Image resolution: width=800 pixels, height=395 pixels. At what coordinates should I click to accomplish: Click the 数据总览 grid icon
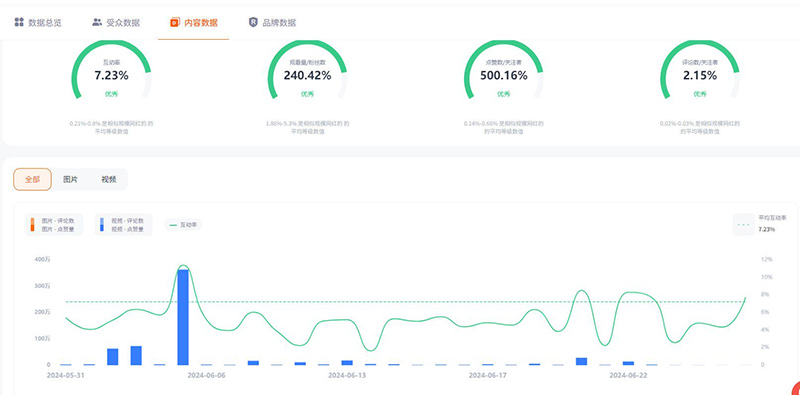click(19, 22)
